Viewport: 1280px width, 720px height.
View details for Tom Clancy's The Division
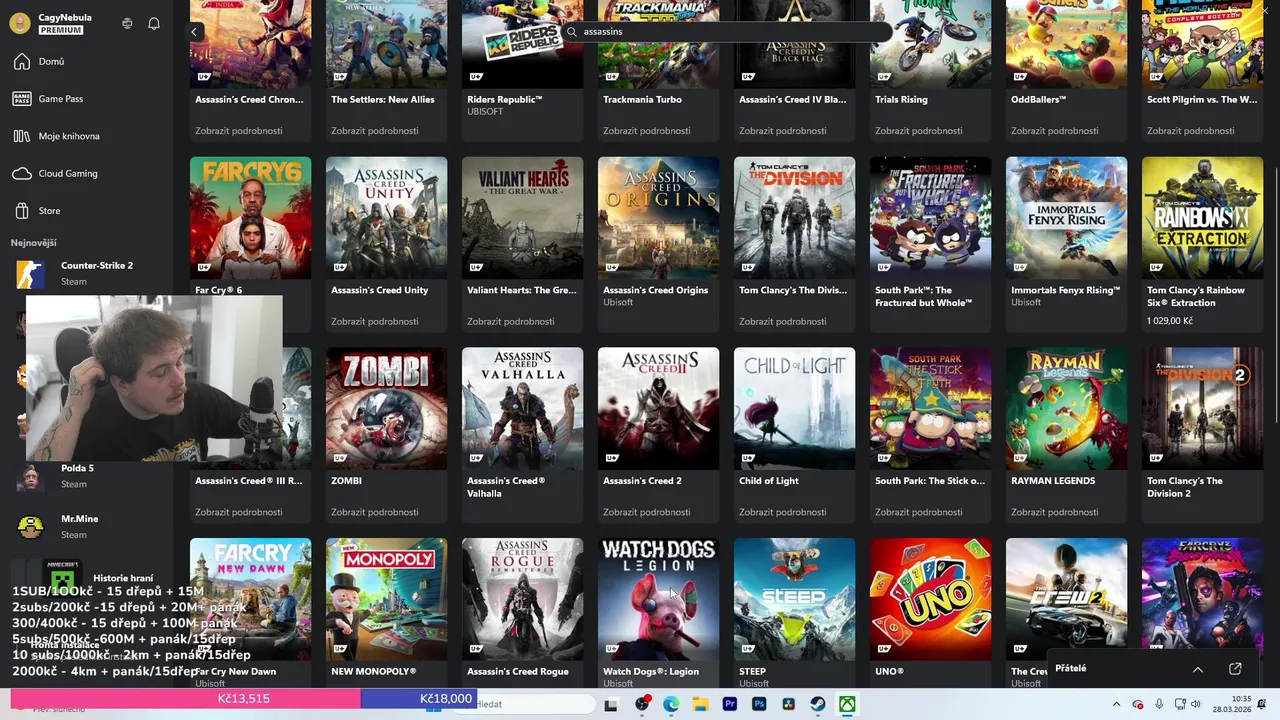(783, 321)
